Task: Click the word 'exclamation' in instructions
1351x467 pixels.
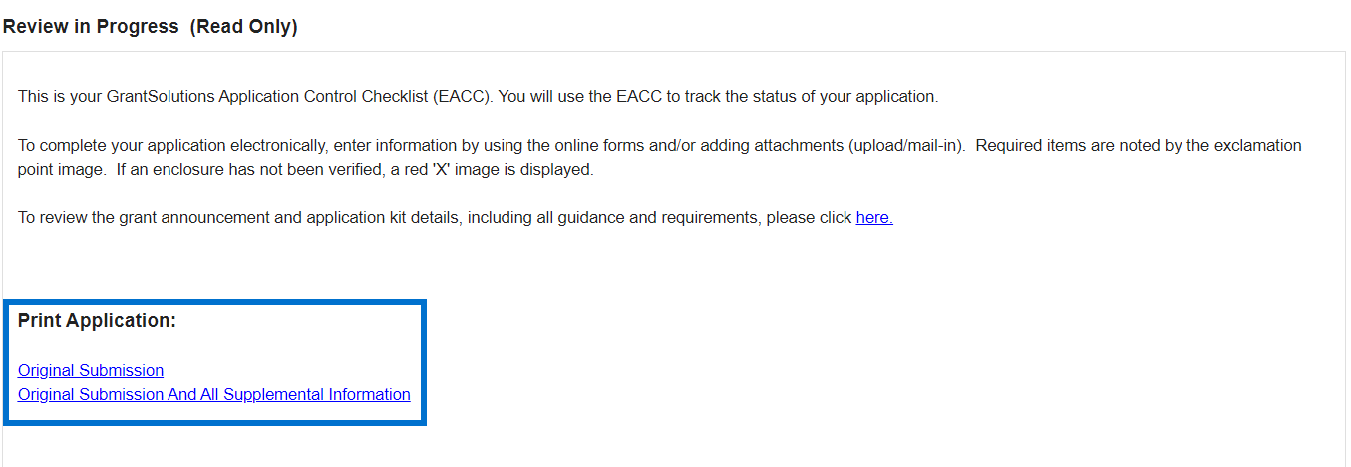Action: click(x=1260, y=146)
